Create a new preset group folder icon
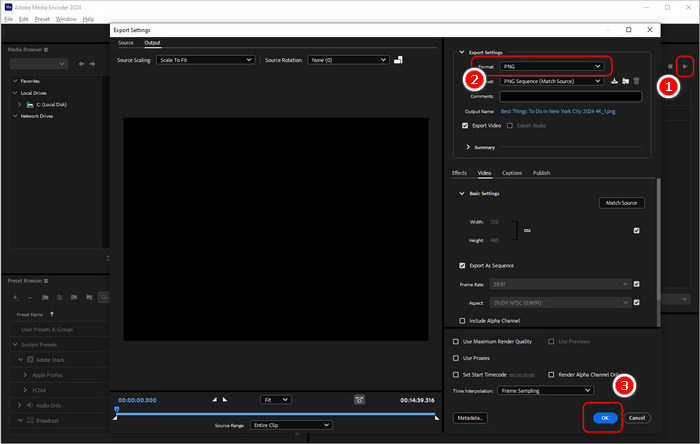This screenshot has height=444, width=700. [45, 297]
